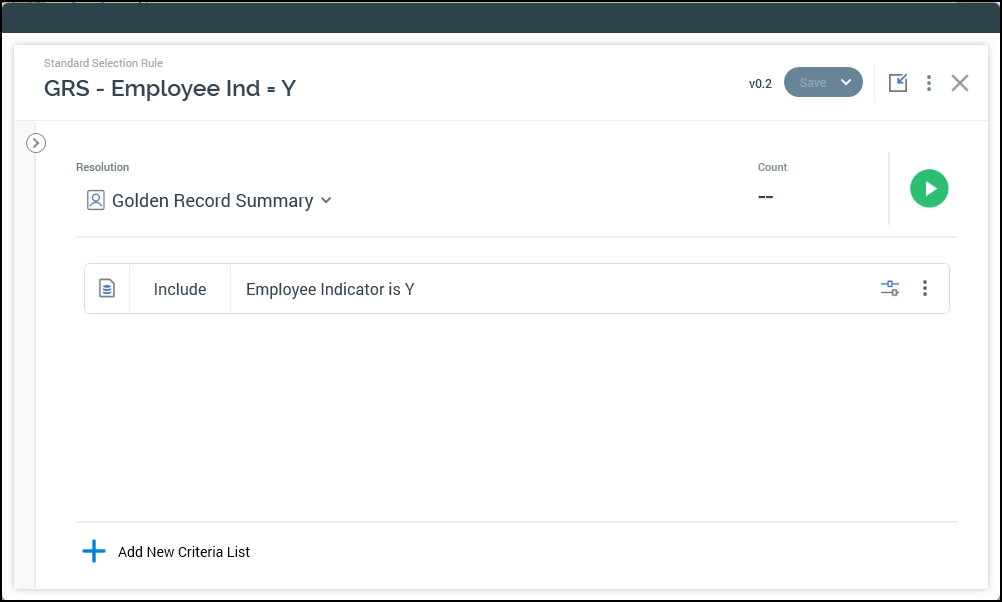
Task: Toggle the Include setting on the criteria row
Action: 180,289
